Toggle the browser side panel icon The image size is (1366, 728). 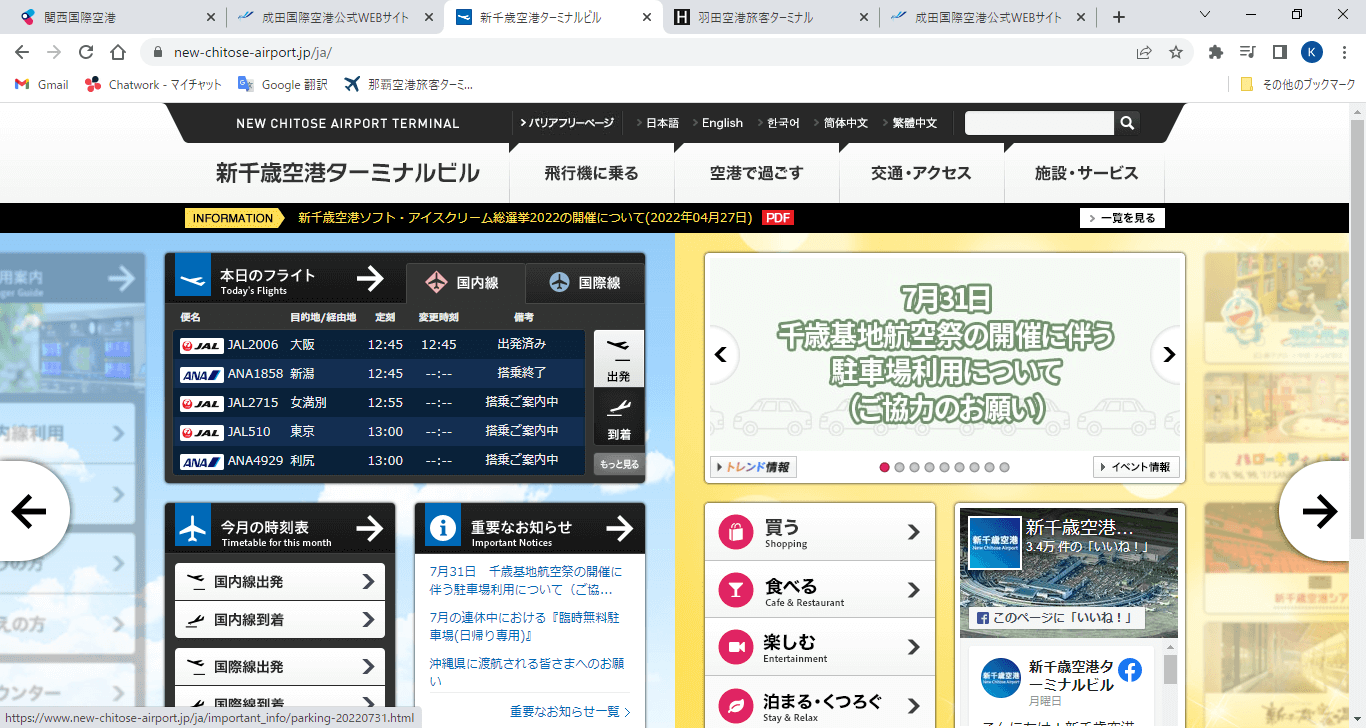click(1279, 52)
